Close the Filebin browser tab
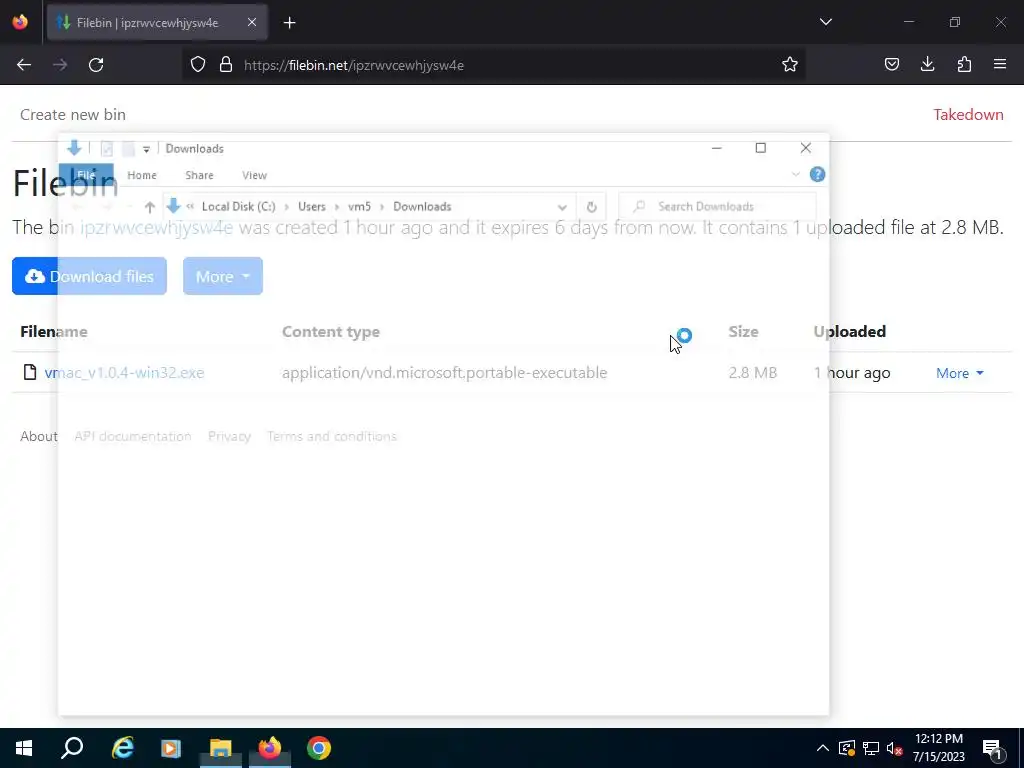1024x768 pixels. (252, 22)
